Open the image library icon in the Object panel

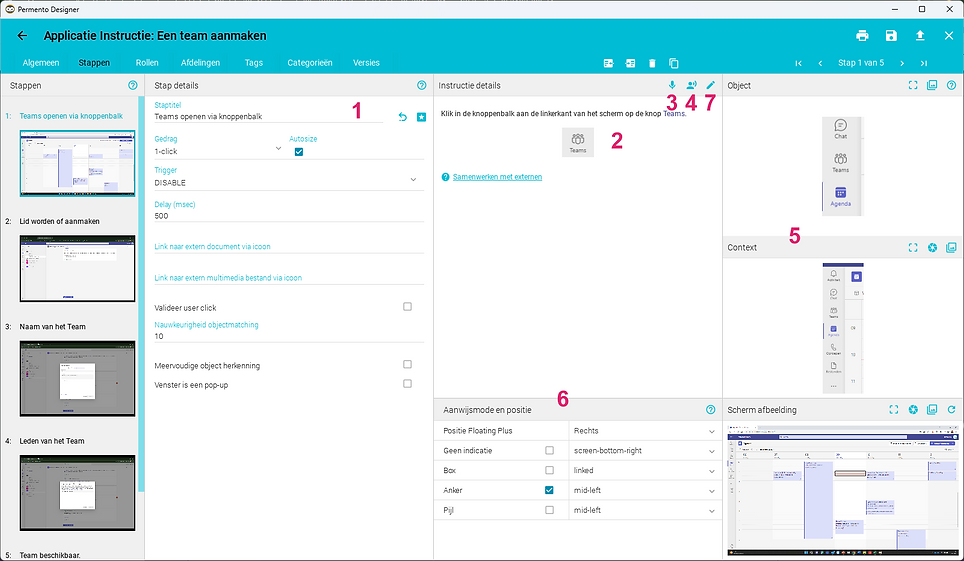pos(932,86)
